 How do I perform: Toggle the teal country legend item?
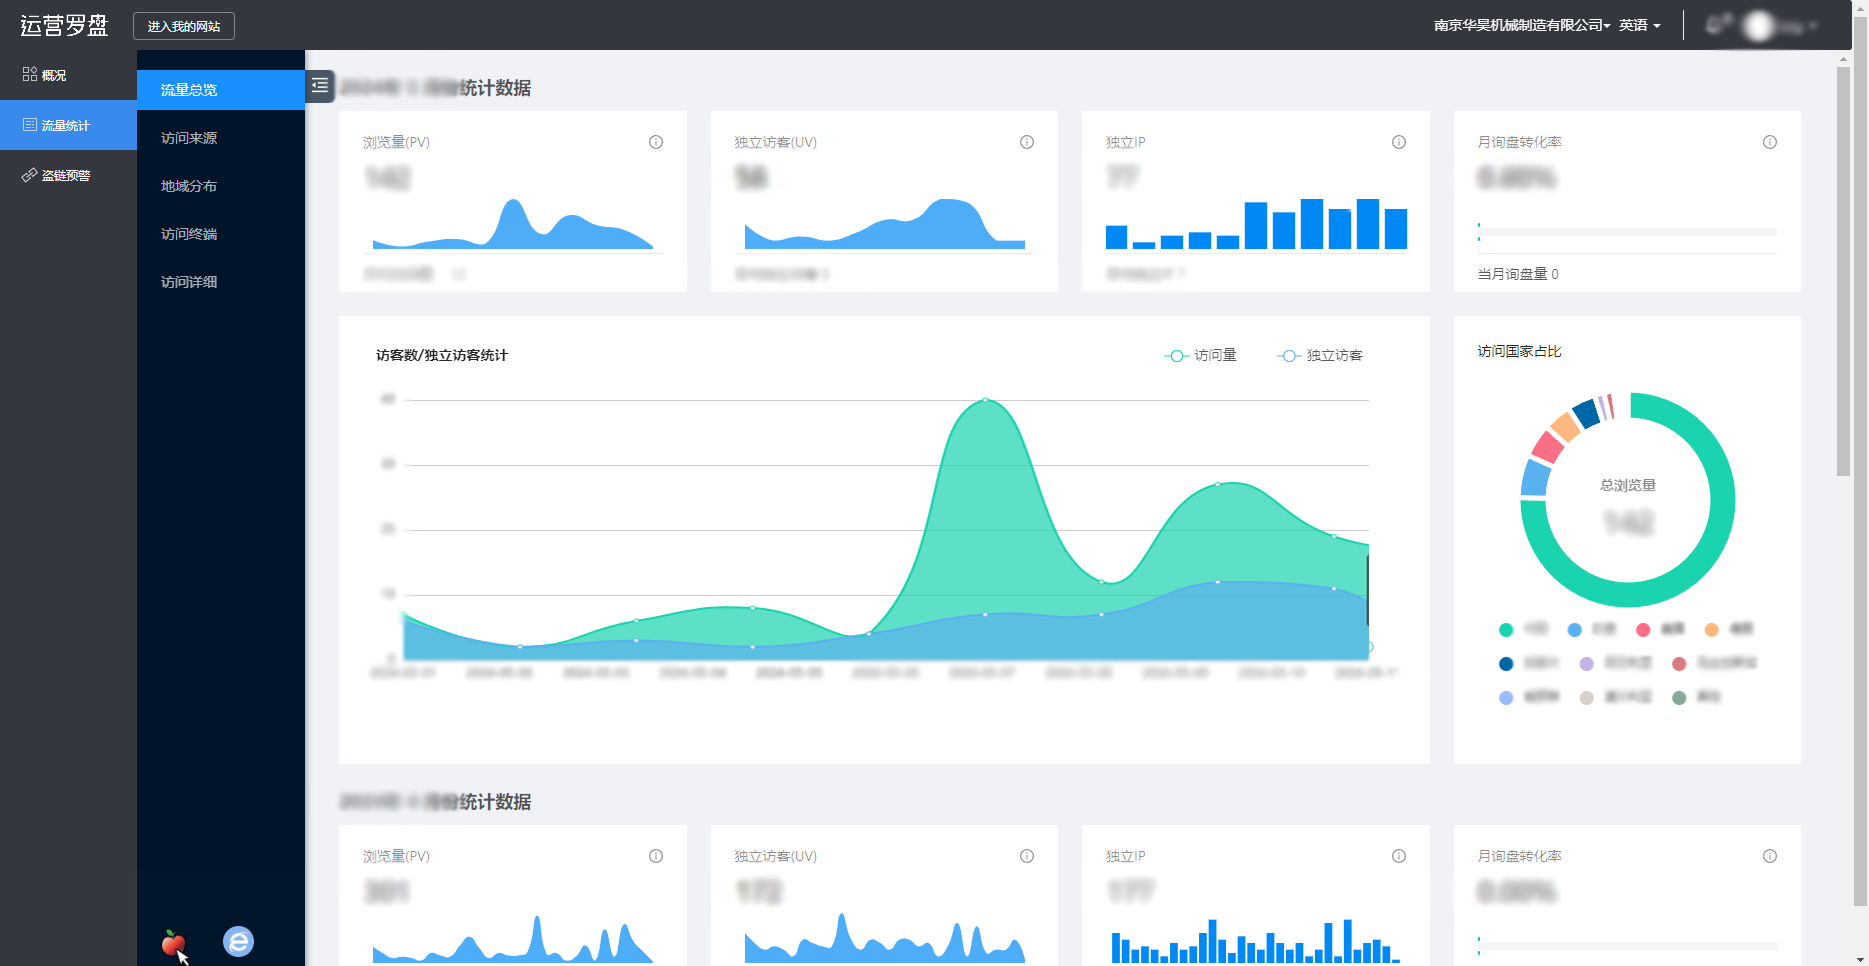point(1506,629)
